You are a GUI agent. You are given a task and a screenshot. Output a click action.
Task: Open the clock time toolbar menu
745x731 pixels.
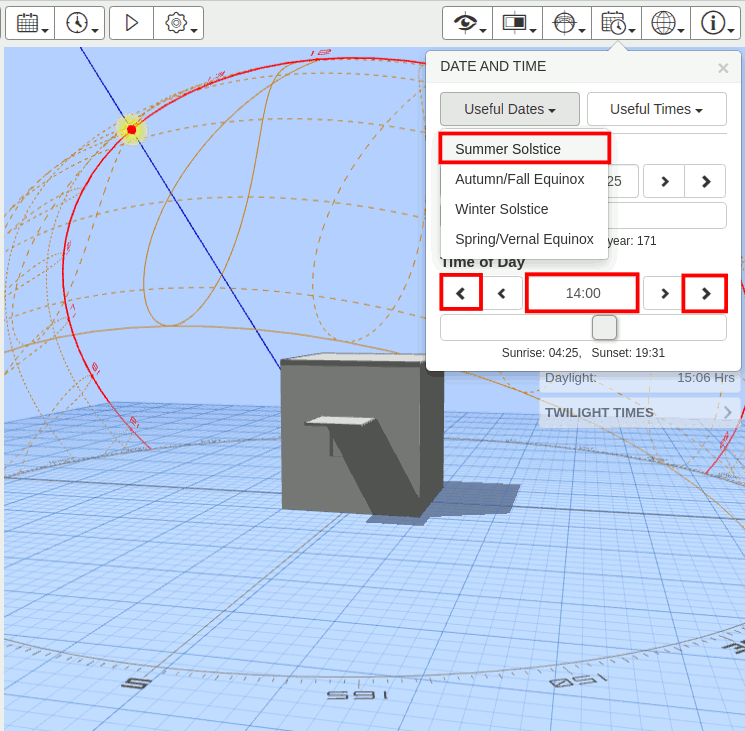tap(79, 24)
